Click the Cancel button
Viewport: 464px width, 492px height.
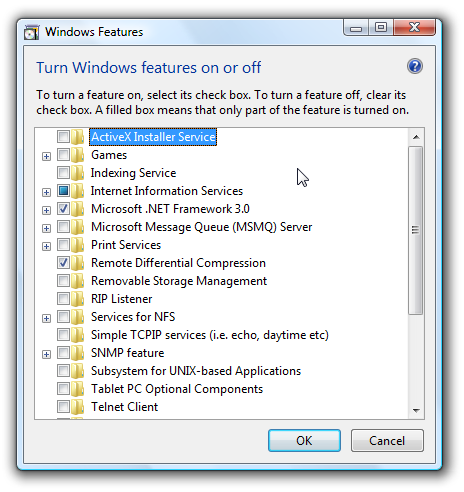pos(387,441)
